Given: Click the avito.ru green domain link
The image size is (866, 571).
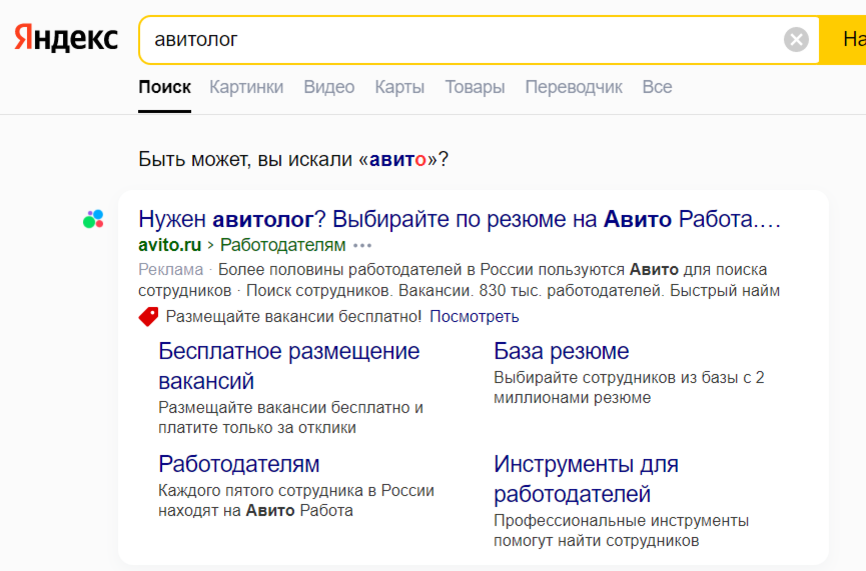Looking at the screenshot, I should click(x=170, y=245).
